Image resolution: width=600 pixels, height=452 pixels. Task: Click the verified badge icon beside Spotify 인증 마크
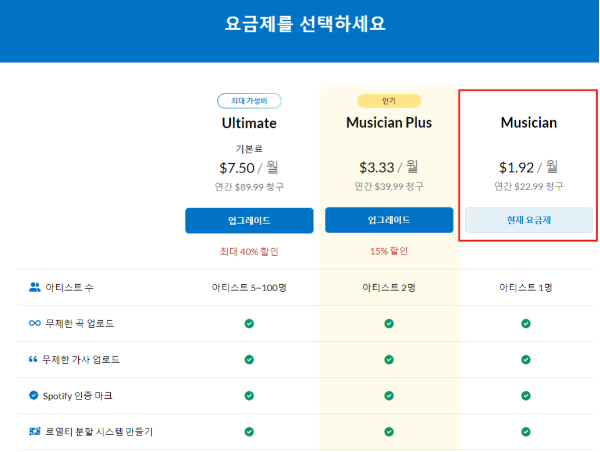[x=34, y=395]
